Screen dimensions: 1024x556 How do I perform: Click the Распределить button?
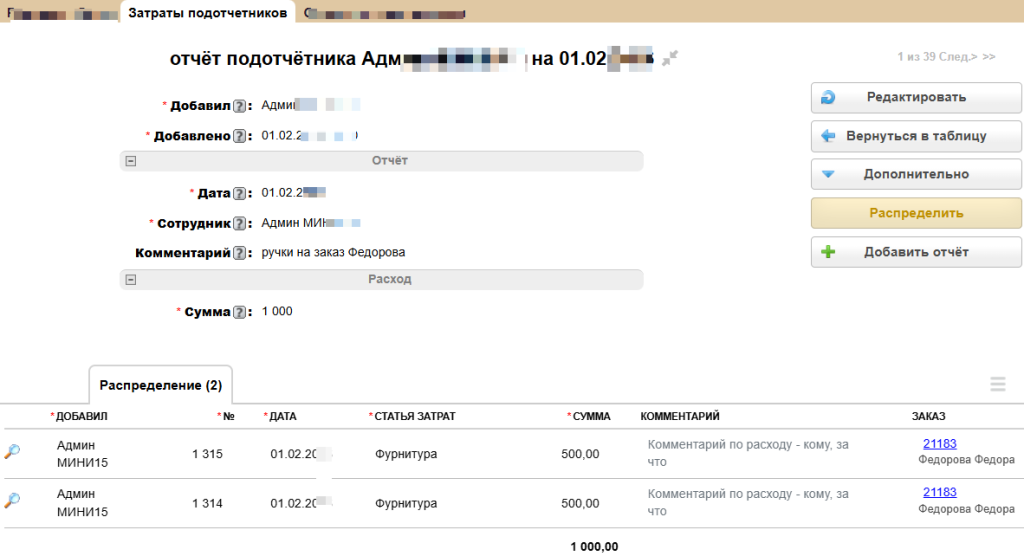pyautogui.click(x=915, y=213)
